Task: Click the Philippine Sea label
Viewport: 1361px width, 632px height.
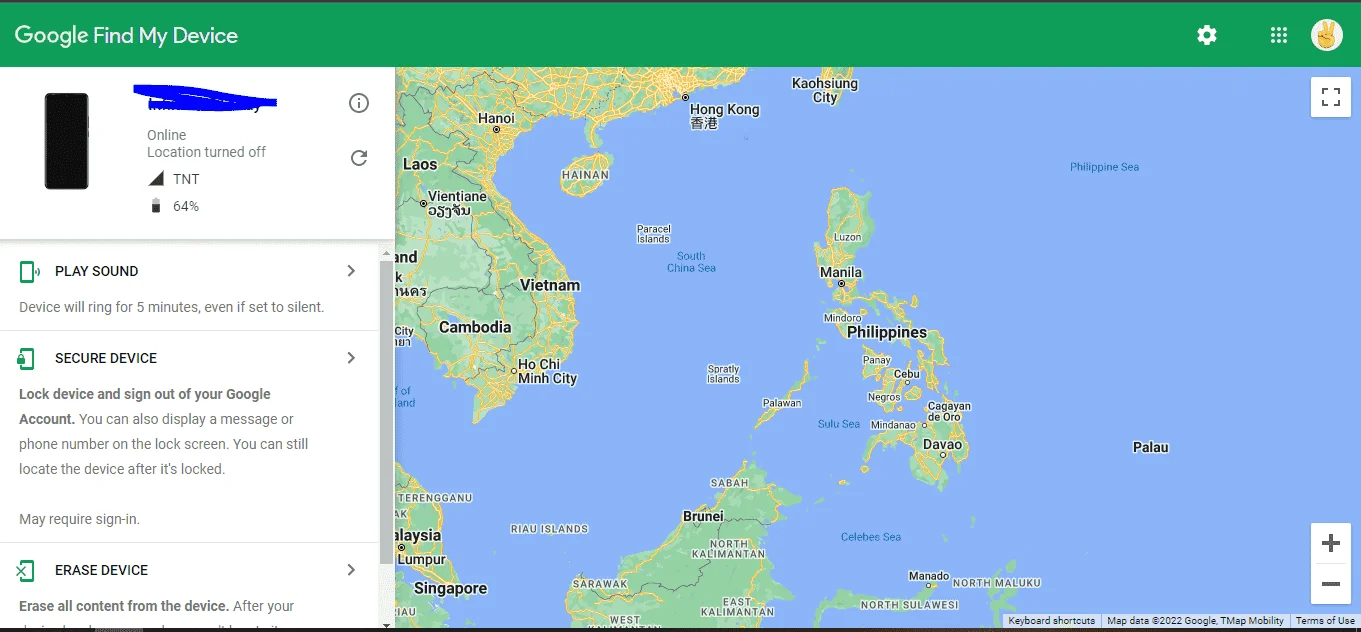Action: 1104,167
